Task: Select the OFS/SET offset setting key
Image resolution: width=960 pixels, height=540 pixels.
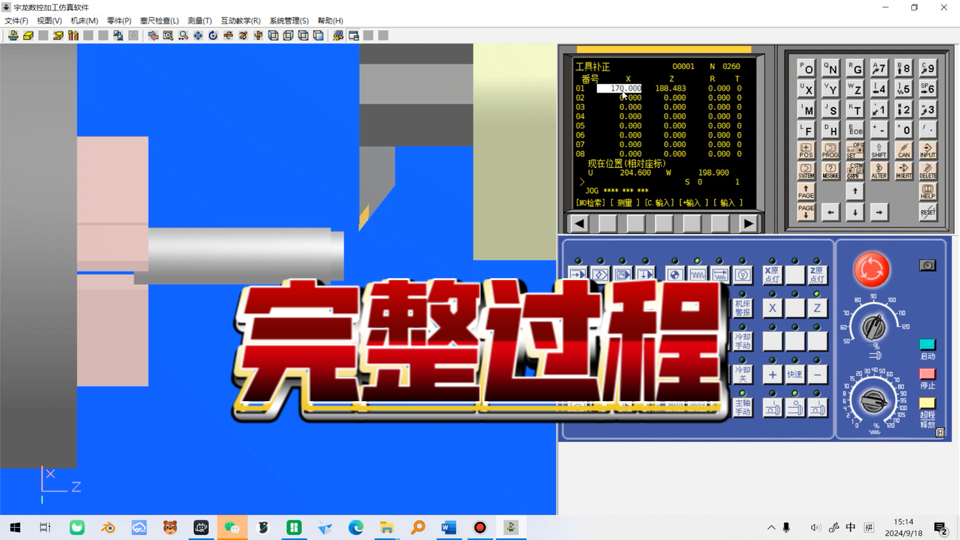Action: [855, 150]
